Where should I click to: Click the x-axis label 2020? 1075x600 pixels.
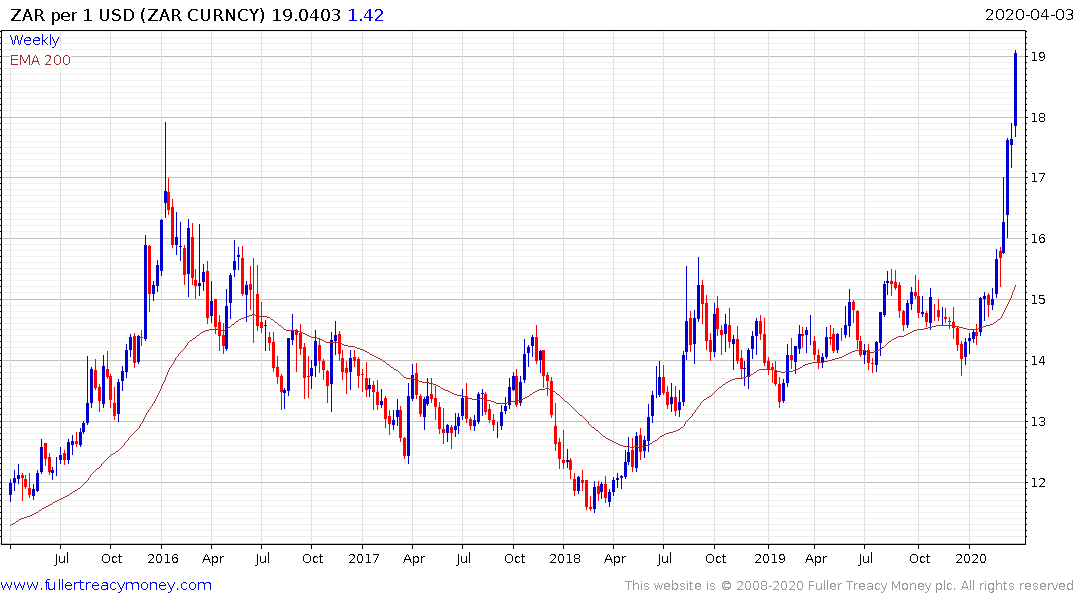[971, 558]
